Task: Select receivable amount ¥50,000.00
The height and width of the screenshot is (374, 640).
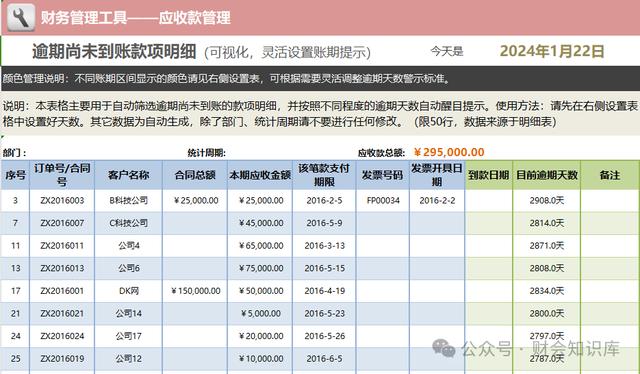Action: click(x=261, y=291)
